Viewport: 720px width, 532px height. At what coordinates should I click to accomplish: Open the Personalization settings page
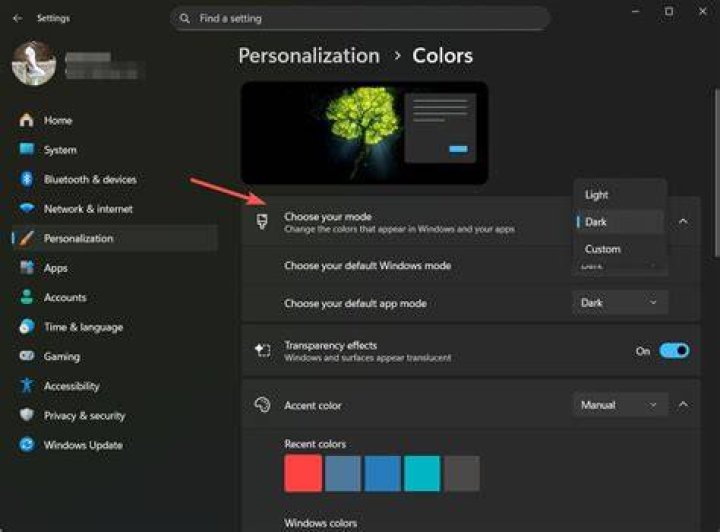tap(115, 238)
